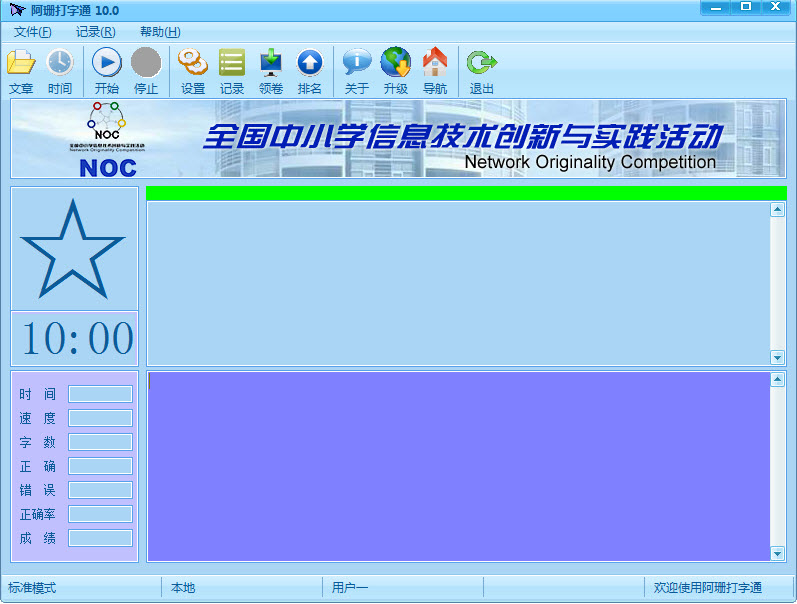
Task: Click the 时间 value field
Action: [101, 394]
